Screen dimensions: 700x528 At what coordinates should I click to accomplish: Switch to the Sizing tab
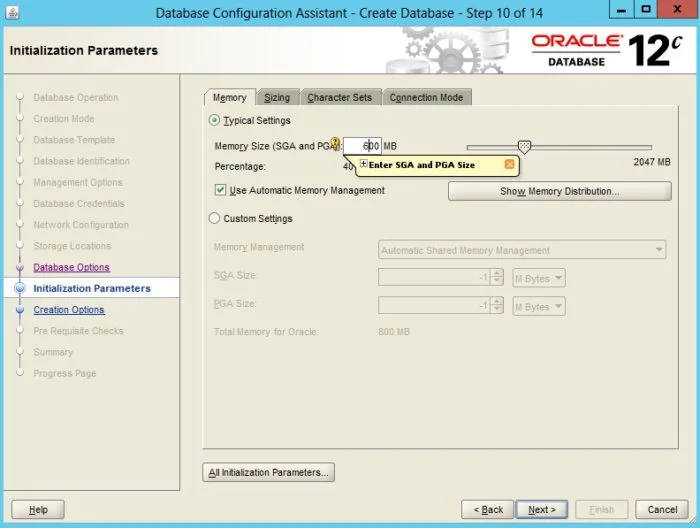[277, 97]
